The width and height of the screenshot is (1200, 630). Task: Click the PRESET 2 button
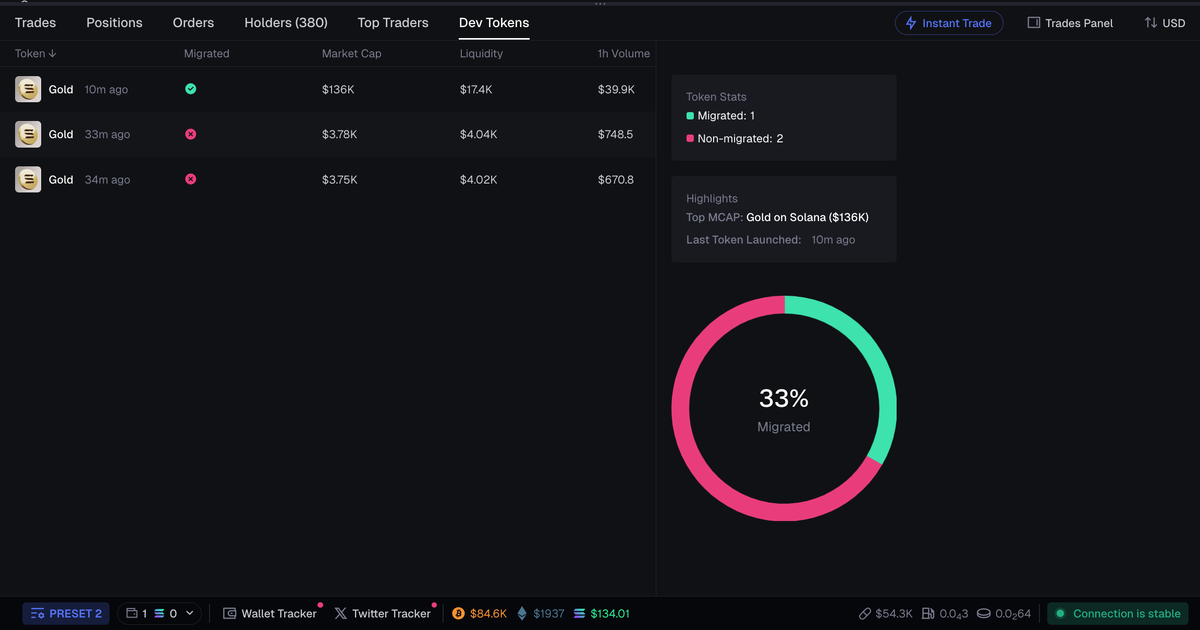click(x=66, y=613)
